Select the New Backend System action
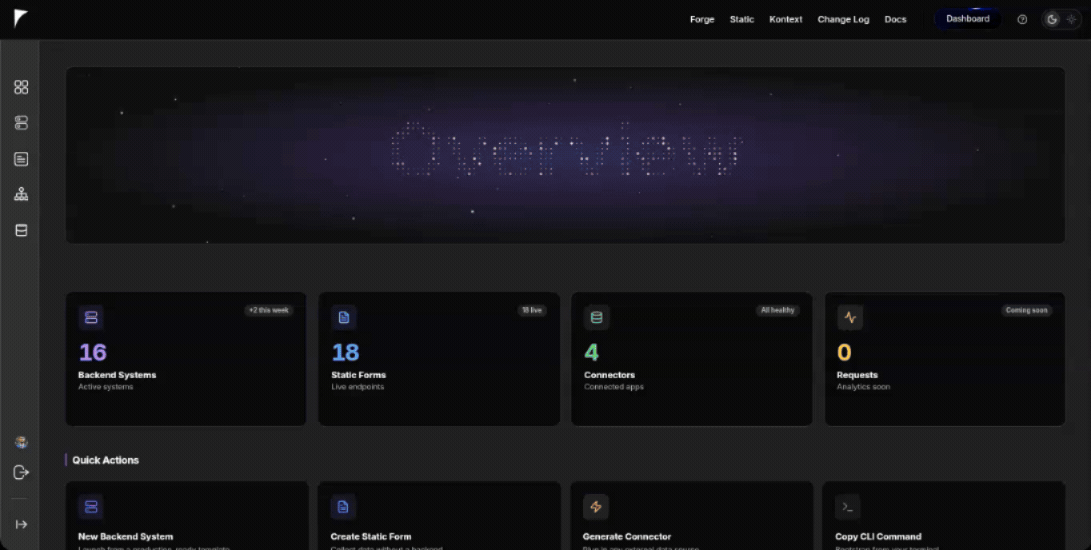The height and width of the screenshot is (550, 1091). pyautogui.click(x=187, y=516)
